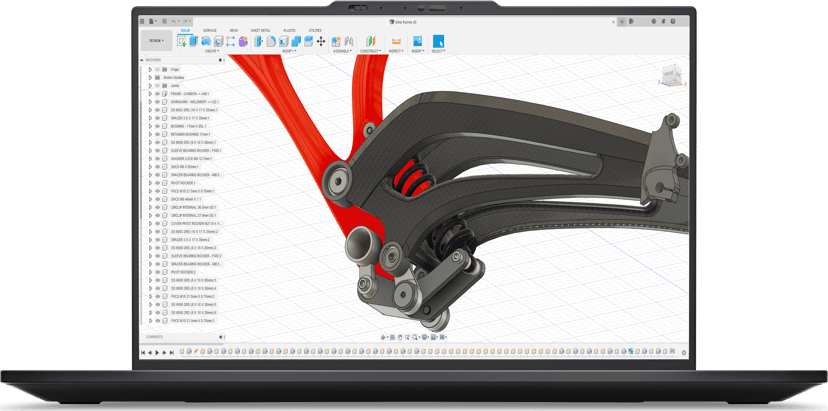Expand the Motion Studies folder
The width and height of the screenshot is (828, 411).
click(150, 77)
